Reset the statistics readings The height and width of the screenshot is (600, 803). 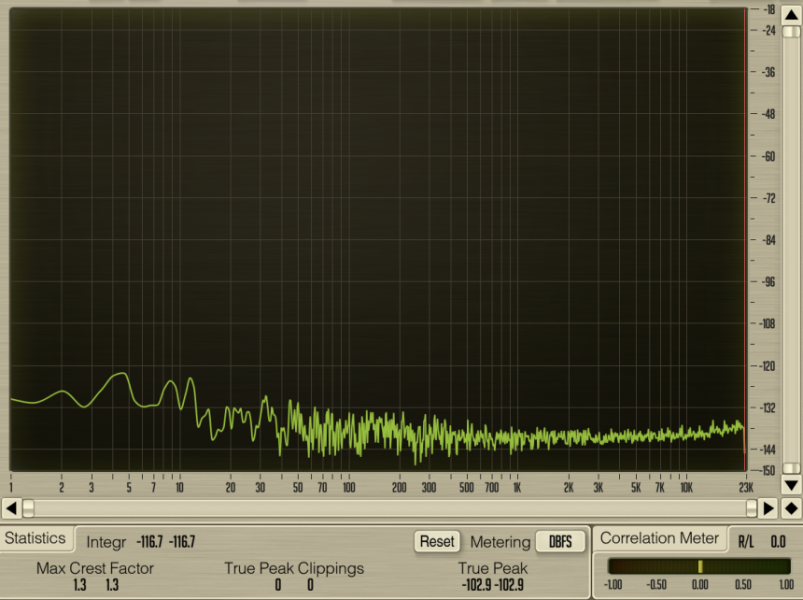pos(437,541)
